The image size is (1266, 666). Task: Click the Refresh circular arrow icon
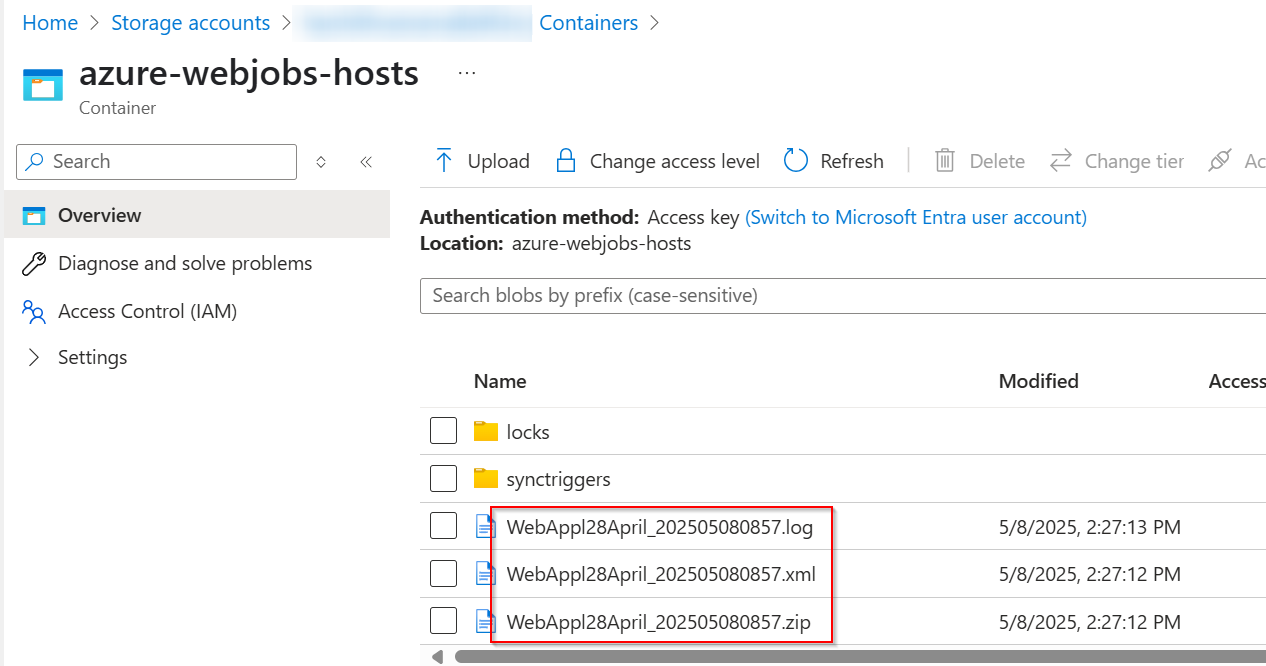click(796, 161)
